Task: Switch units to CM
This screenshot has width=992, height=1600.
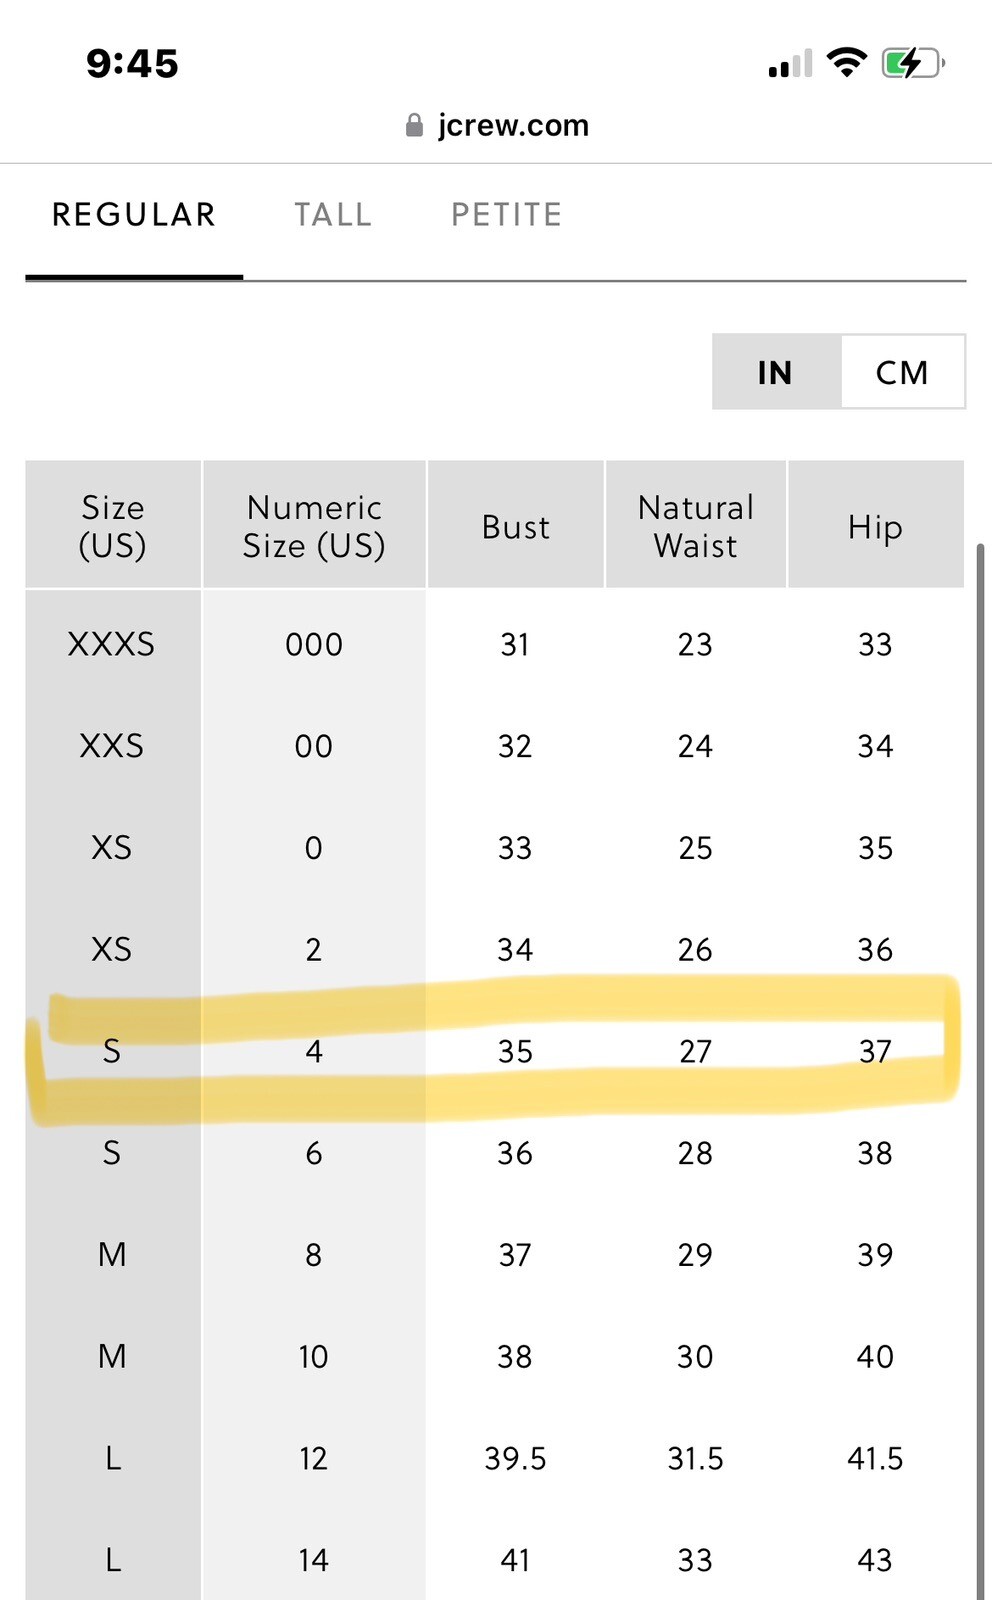Action: point(903,372)
